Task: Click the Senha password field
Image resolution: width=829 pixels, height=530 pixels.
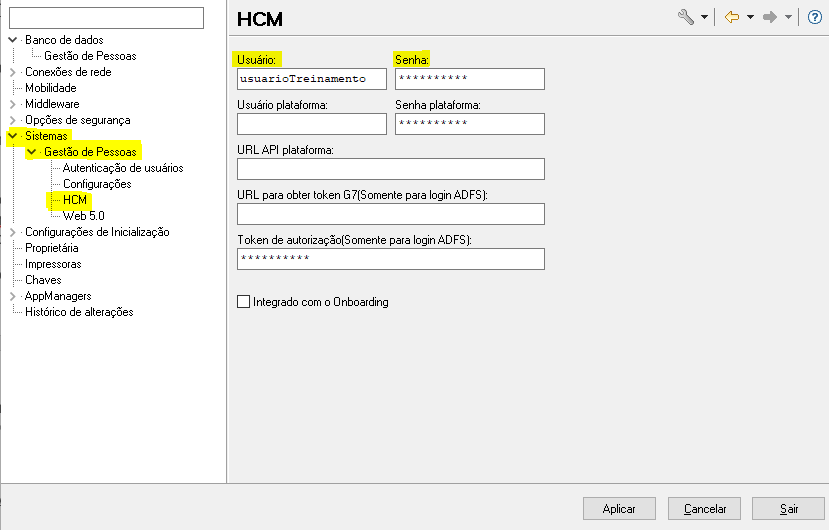Action: coord(469,79)
